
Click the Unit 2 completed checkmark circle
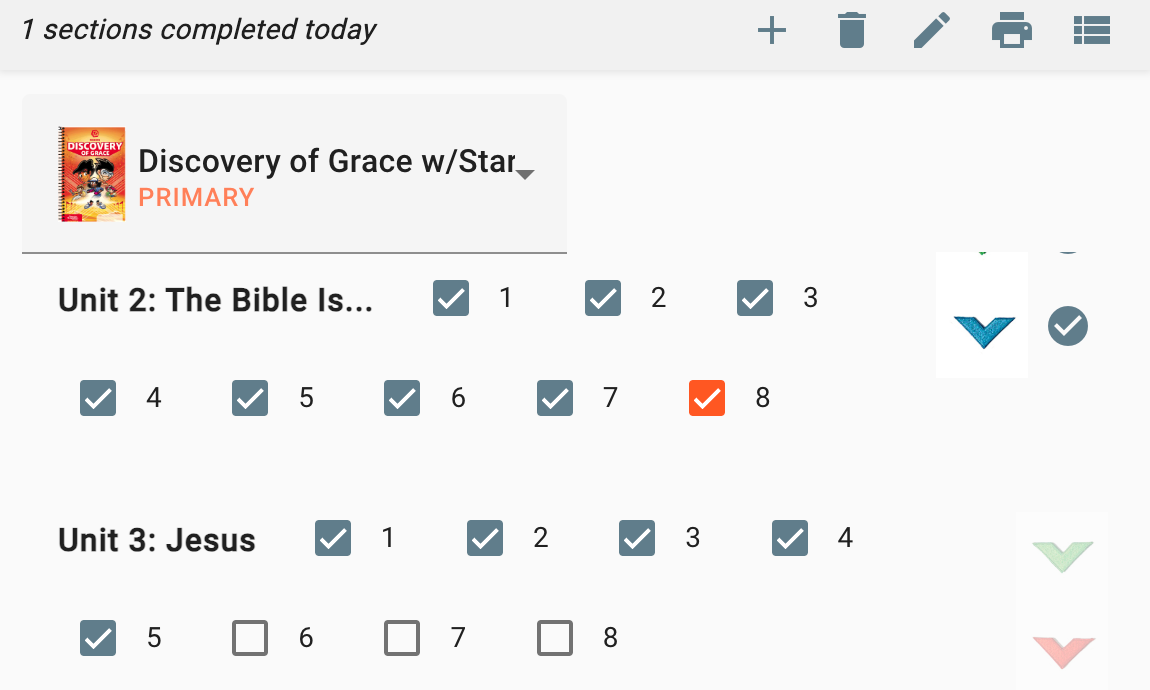coord(1068,326)
